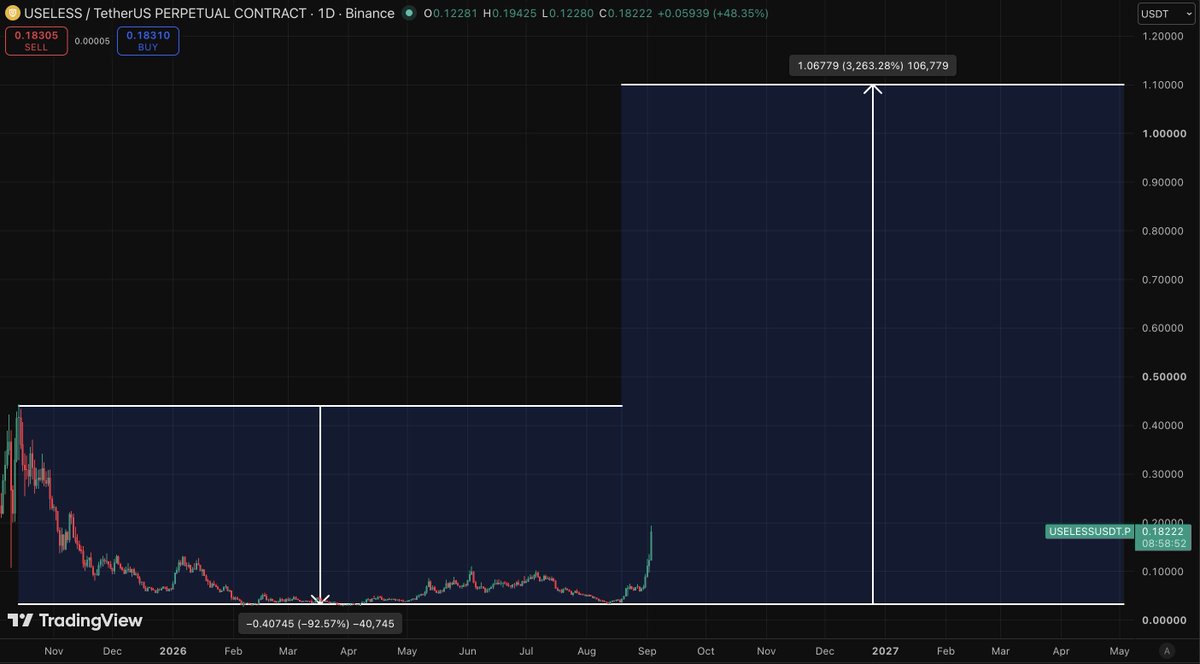This screenshot has height=664, width=1200.
Task: Click the Jul label on time axis
Action: pyautogui.click(x=525, y=650)
